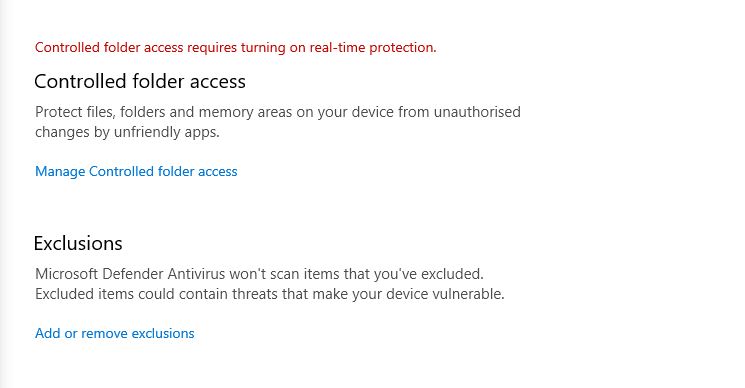Click the 'Protect files, folders and memory areas' line
The width and height of the screenshot is (745, 388).
coord(277,112)
